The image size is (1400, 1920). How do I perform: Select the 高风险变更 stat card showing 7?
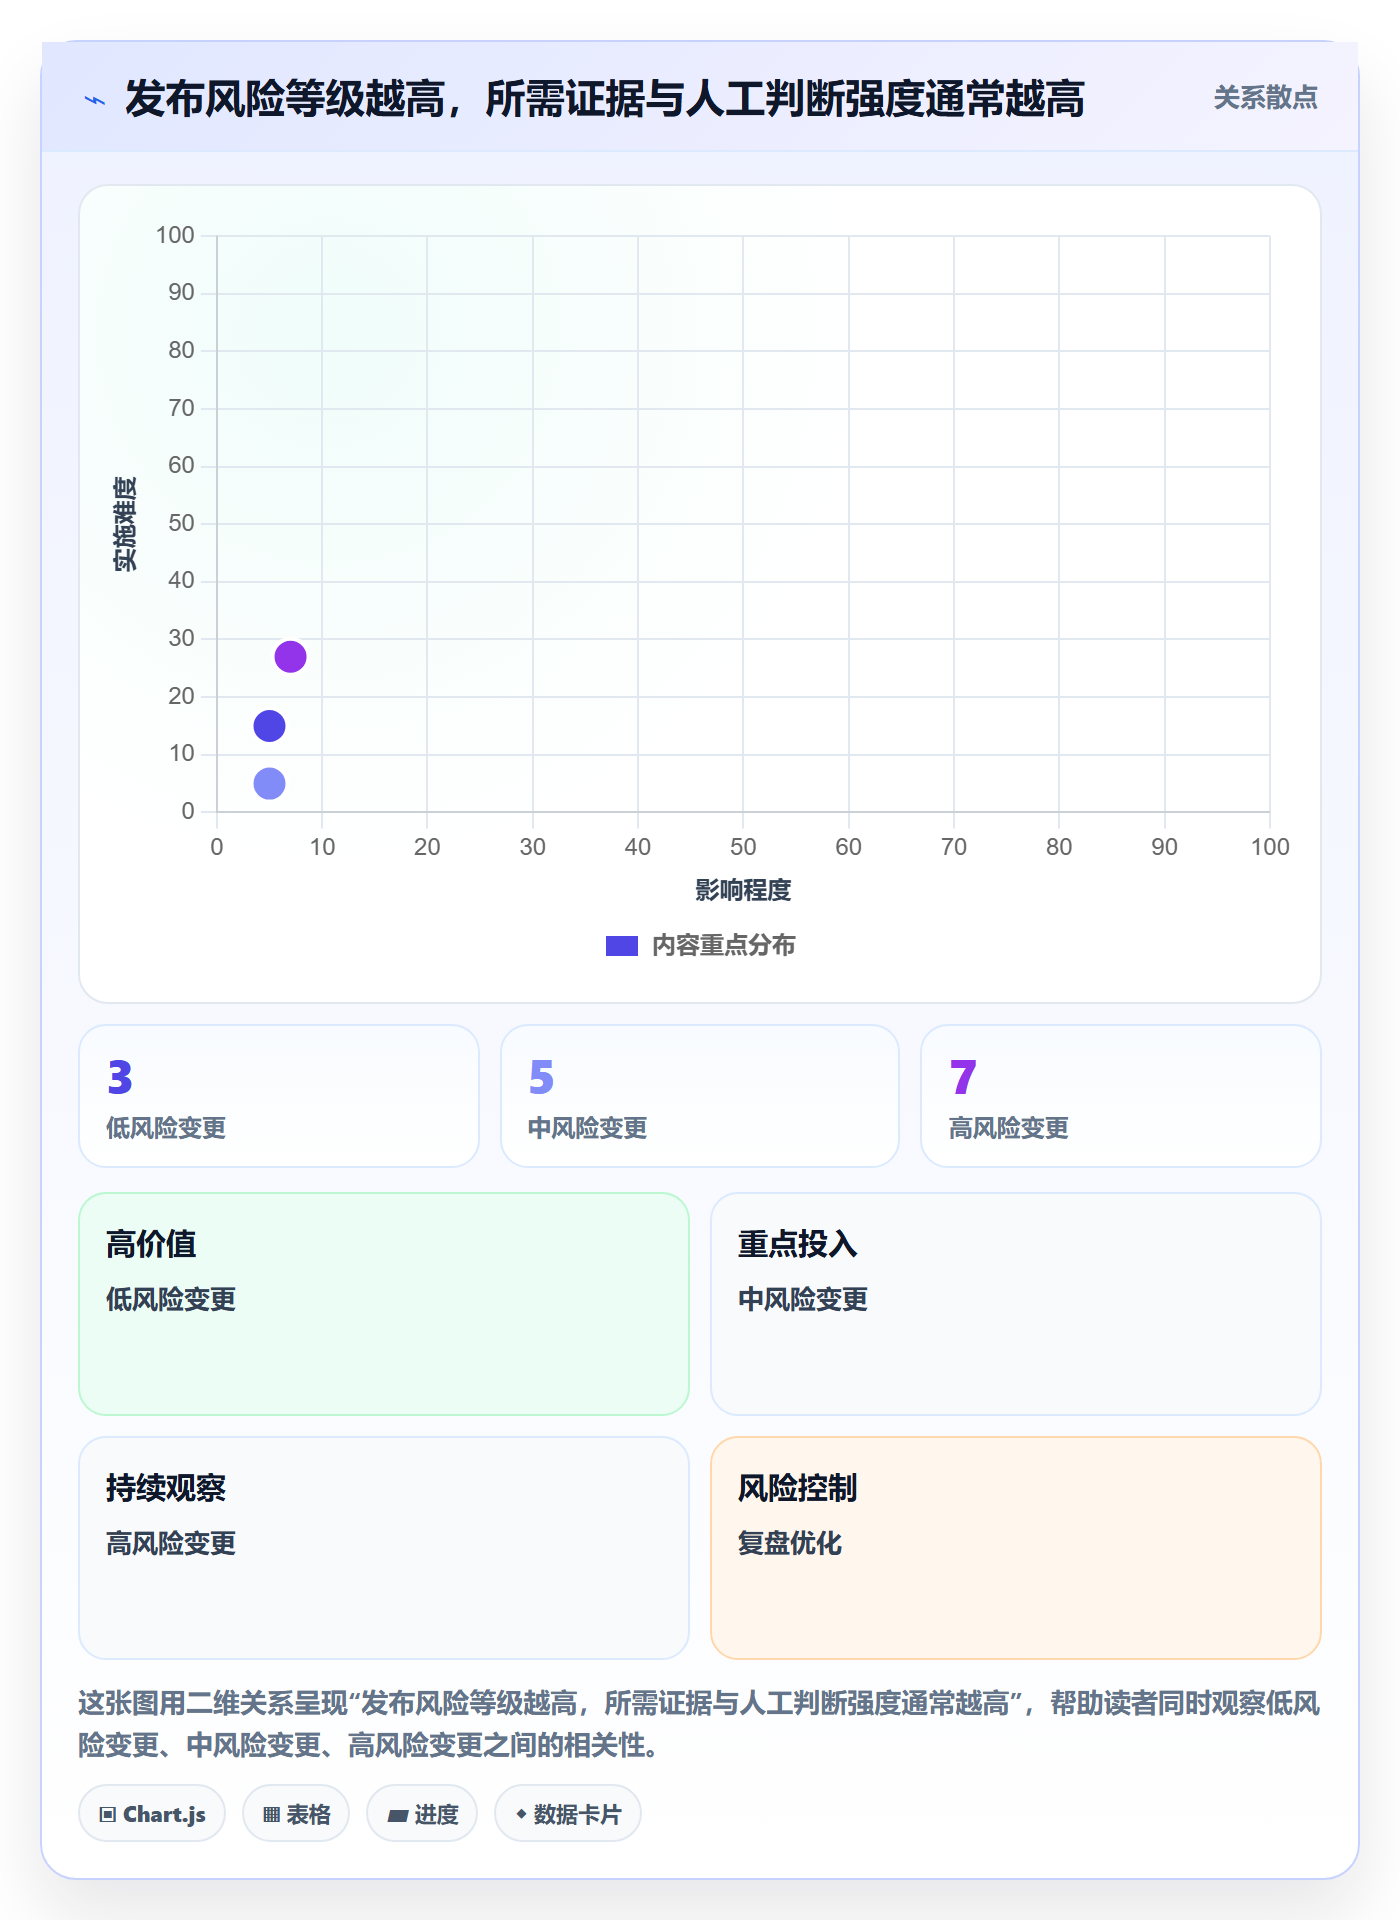click(1121, 1096)
